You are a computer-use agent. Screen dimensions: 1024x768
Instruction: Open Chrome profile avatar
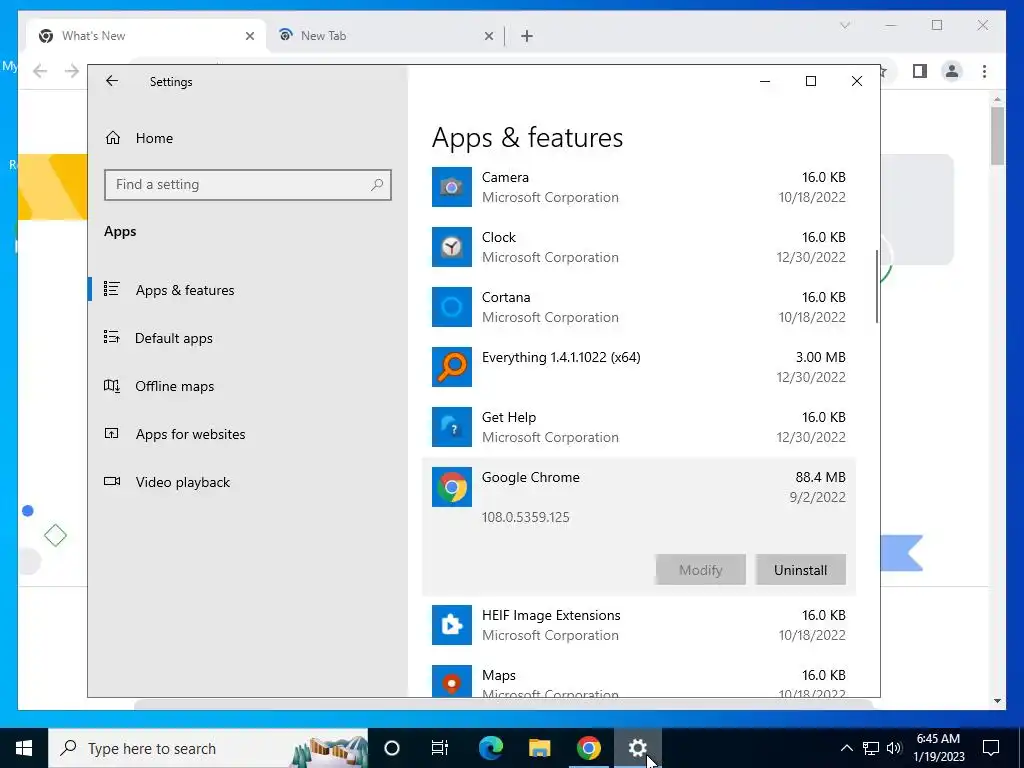tap(952, 71)
